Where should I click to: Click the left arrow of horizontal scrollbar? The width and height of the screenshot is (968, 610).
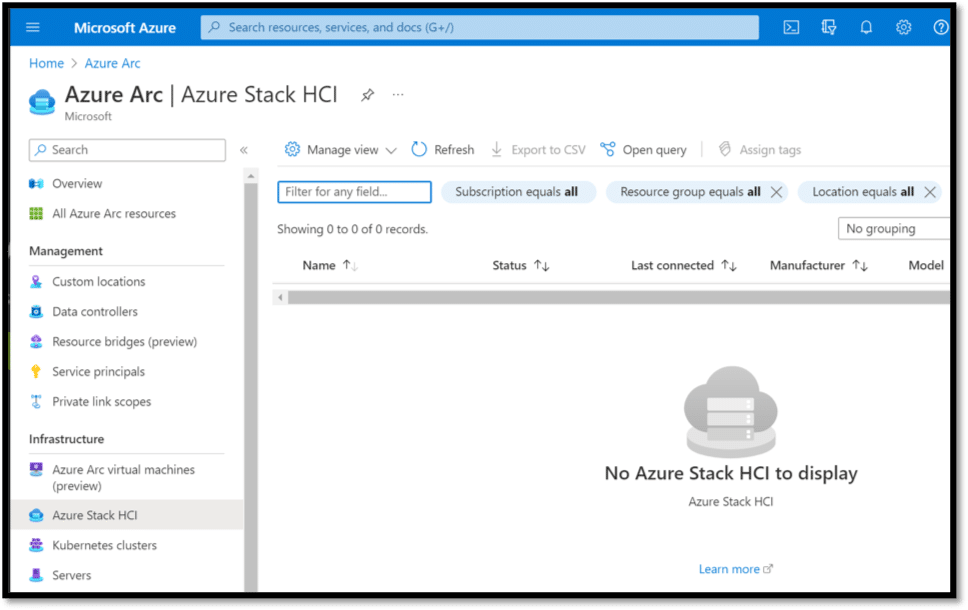[x=280, y=298]
